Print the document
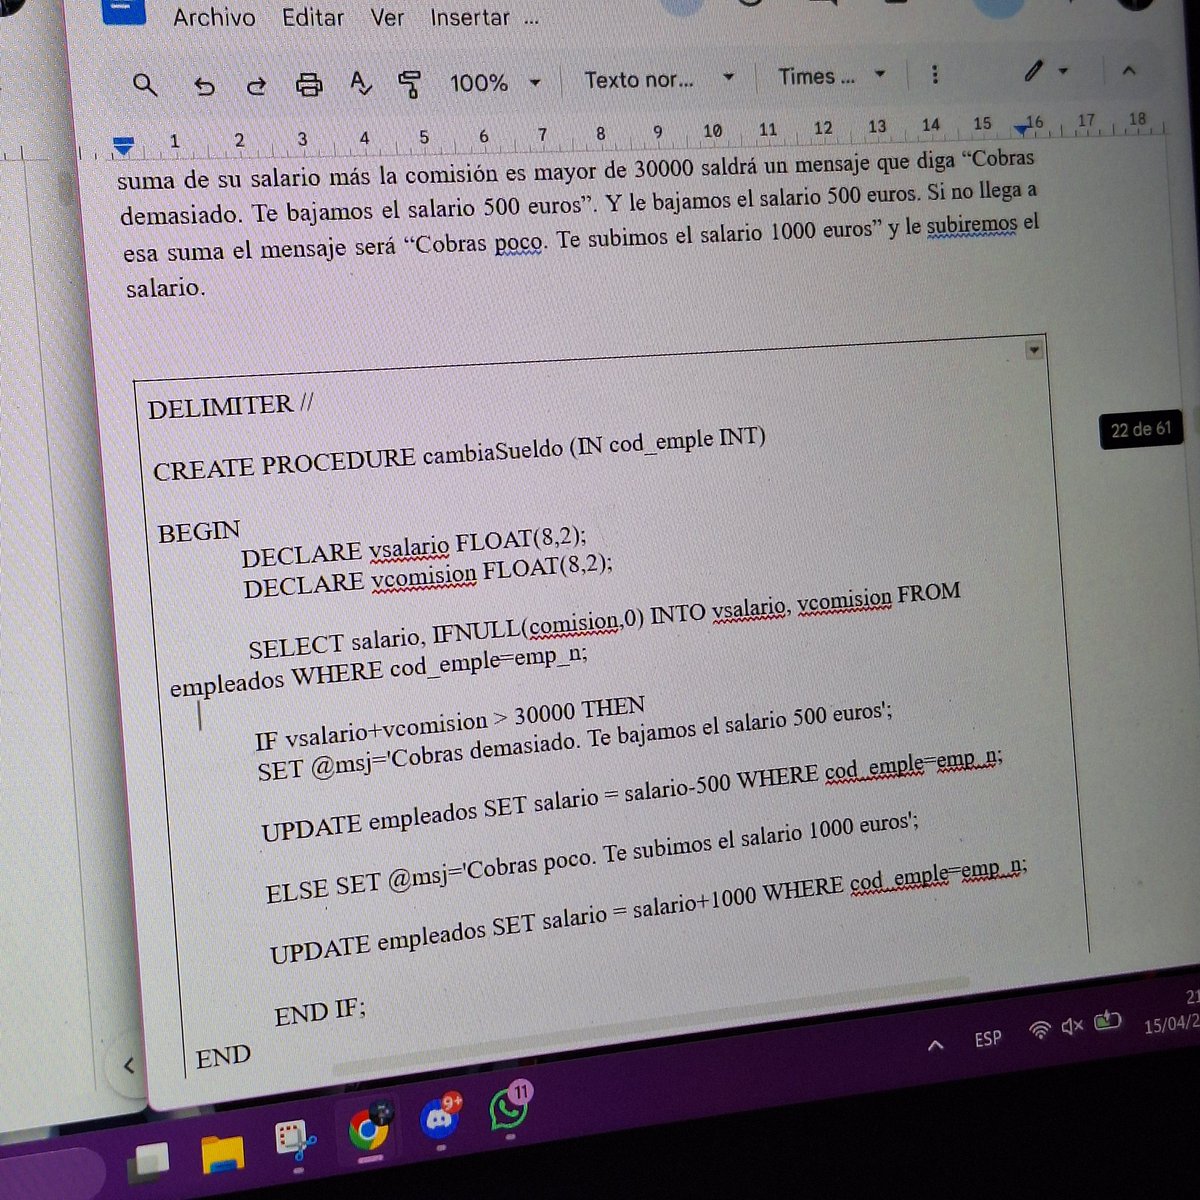This screenshot has height=1200, width=1200. coord(309,85)
